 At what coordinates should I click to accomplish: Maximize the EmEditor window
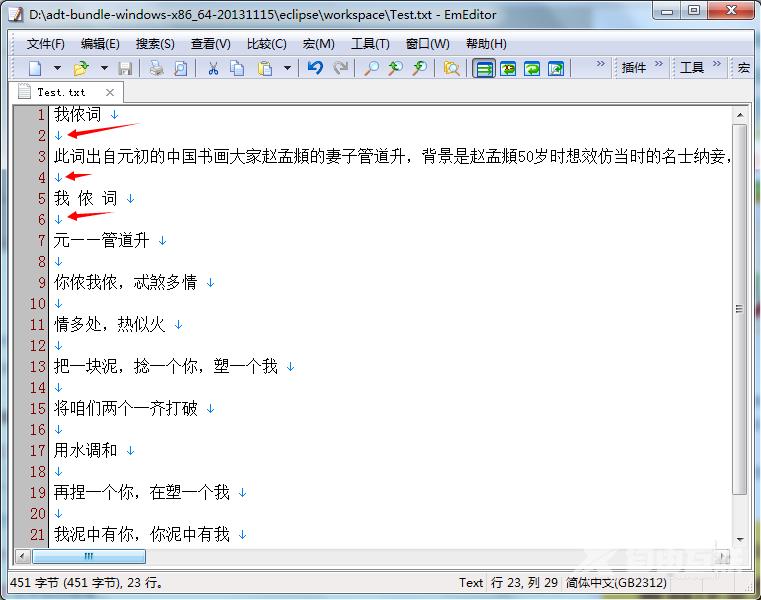694,11
